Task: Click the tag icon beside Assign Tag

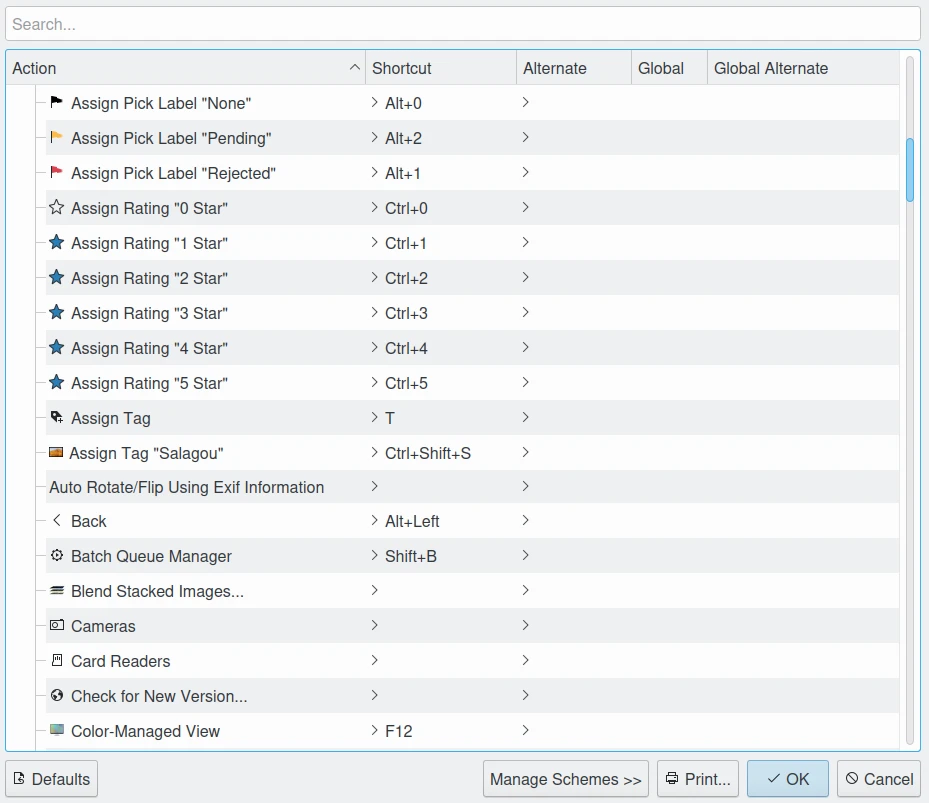Action: point(56,417)
